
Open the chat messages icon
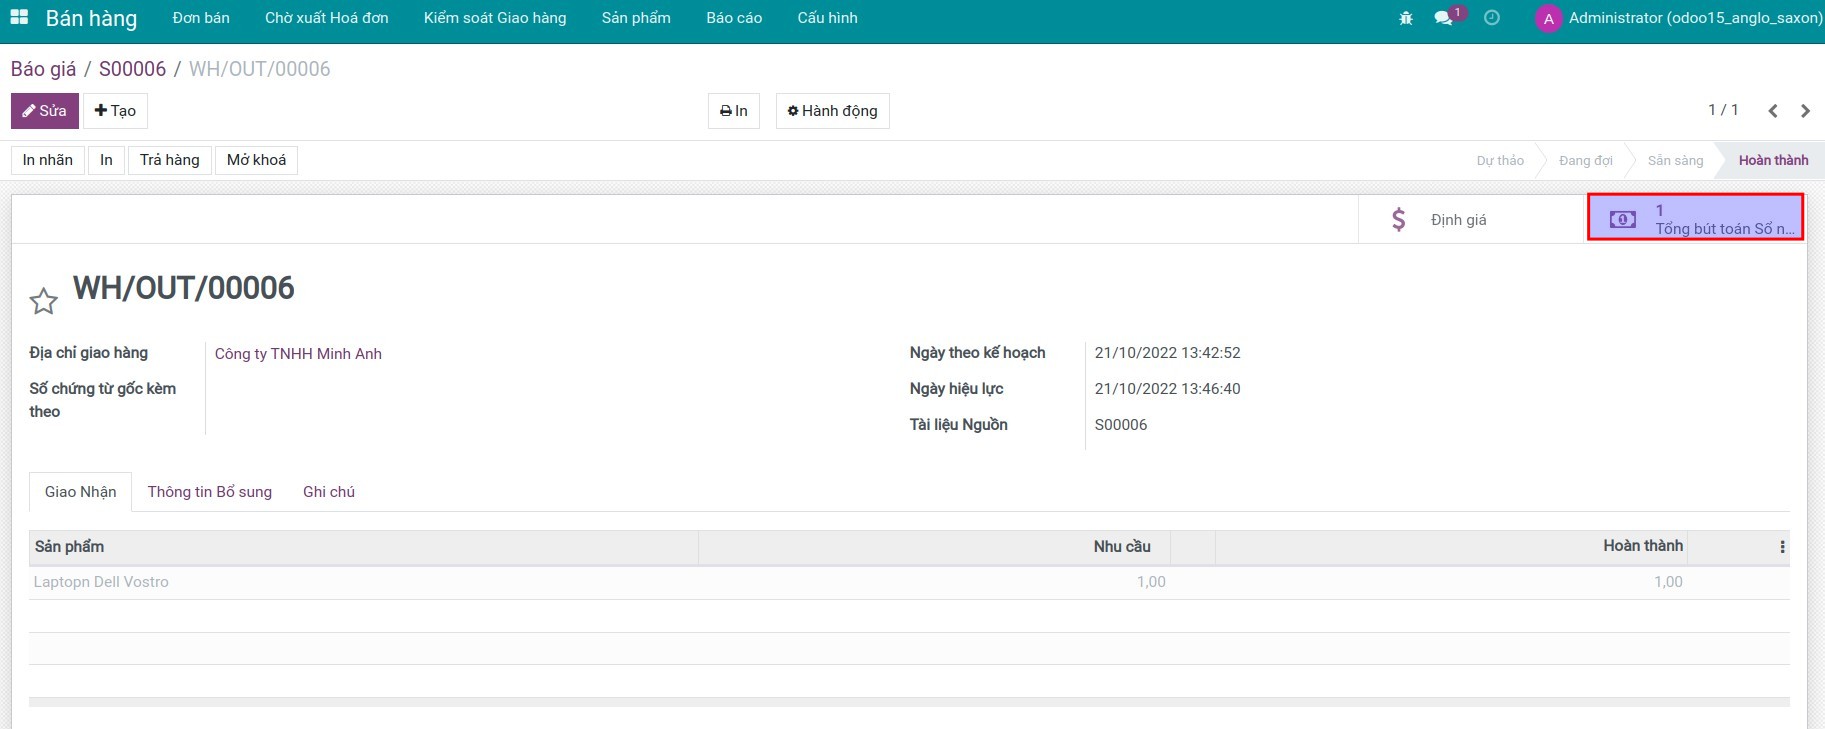pos(1443,18)
